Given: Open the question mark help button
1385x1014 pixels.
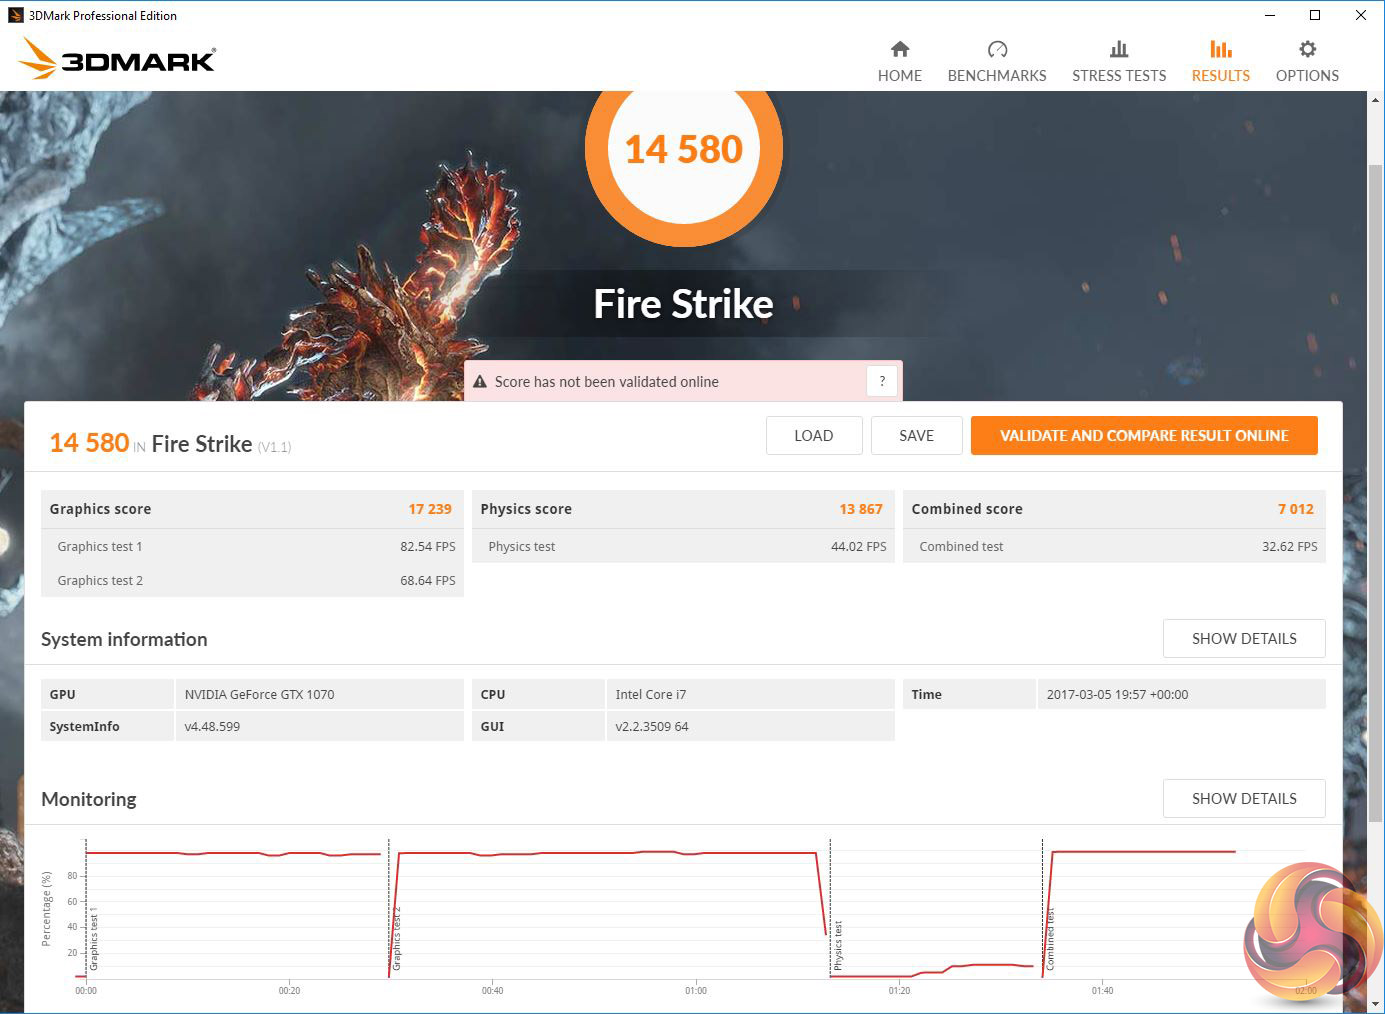Looking at the screenshot, I should pyautogui.click(x=882, y=381).
